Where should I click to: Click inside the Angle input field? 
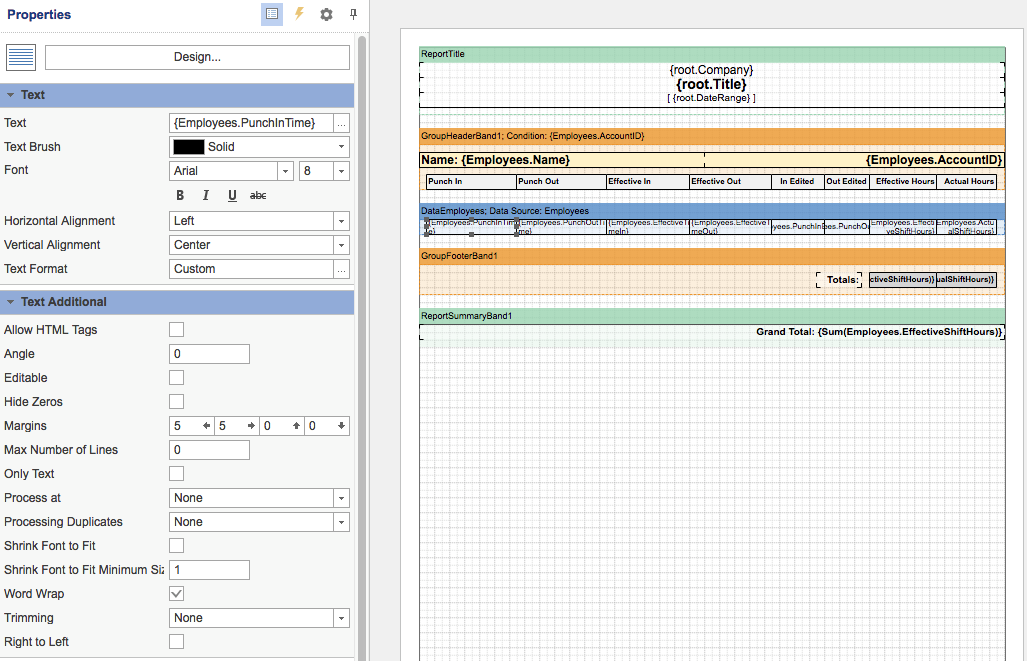209,353
